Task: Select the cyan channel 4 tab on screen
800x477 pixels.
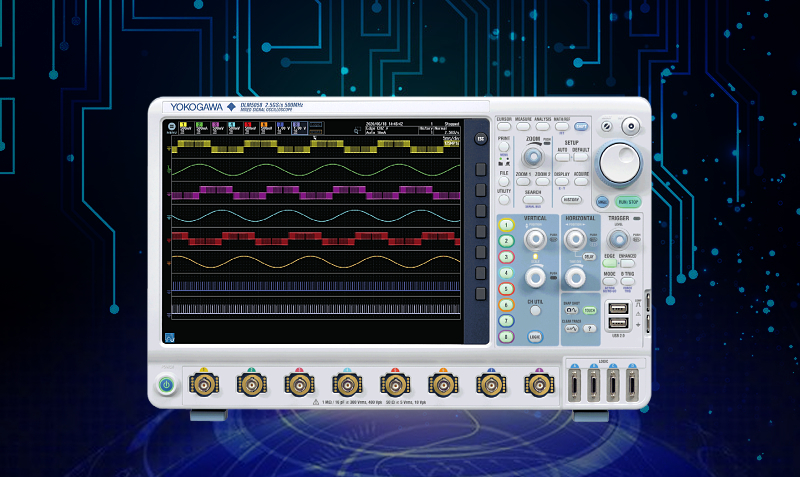Action: (x=234, y=128)
